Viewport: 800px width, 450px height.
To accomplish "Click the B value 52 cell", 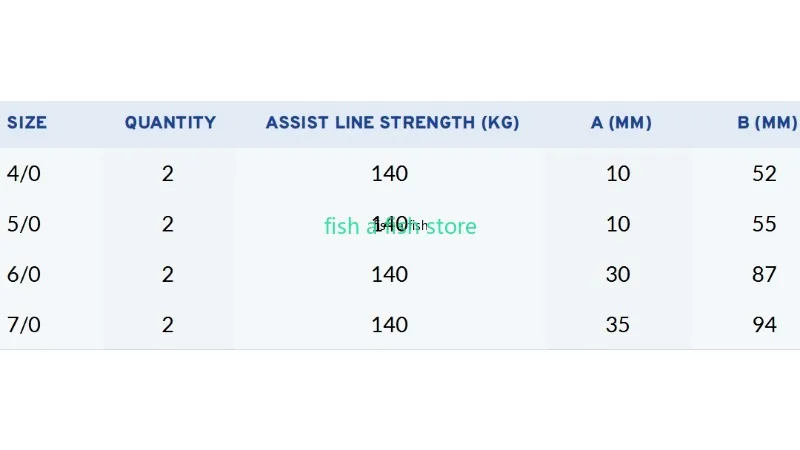I will tap(764, 174).
